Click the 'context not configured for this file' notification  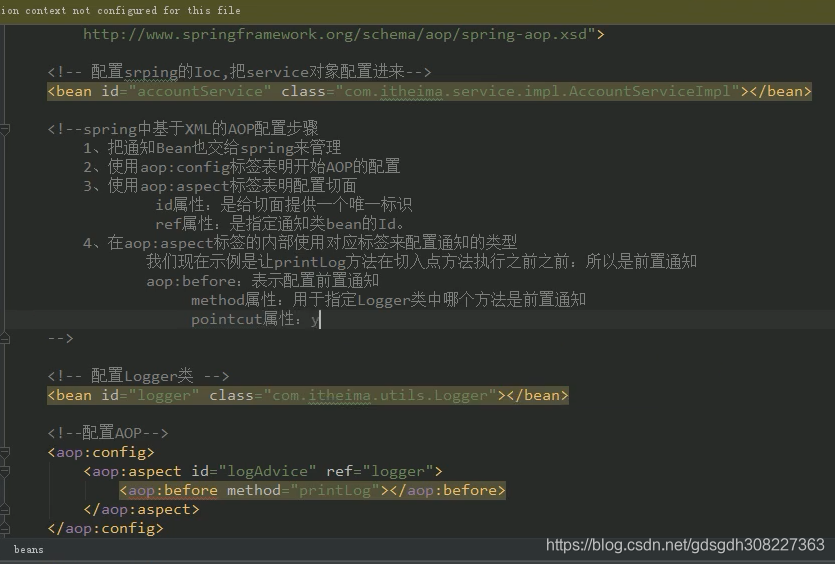pyautogui.click(x=120, y=10)
